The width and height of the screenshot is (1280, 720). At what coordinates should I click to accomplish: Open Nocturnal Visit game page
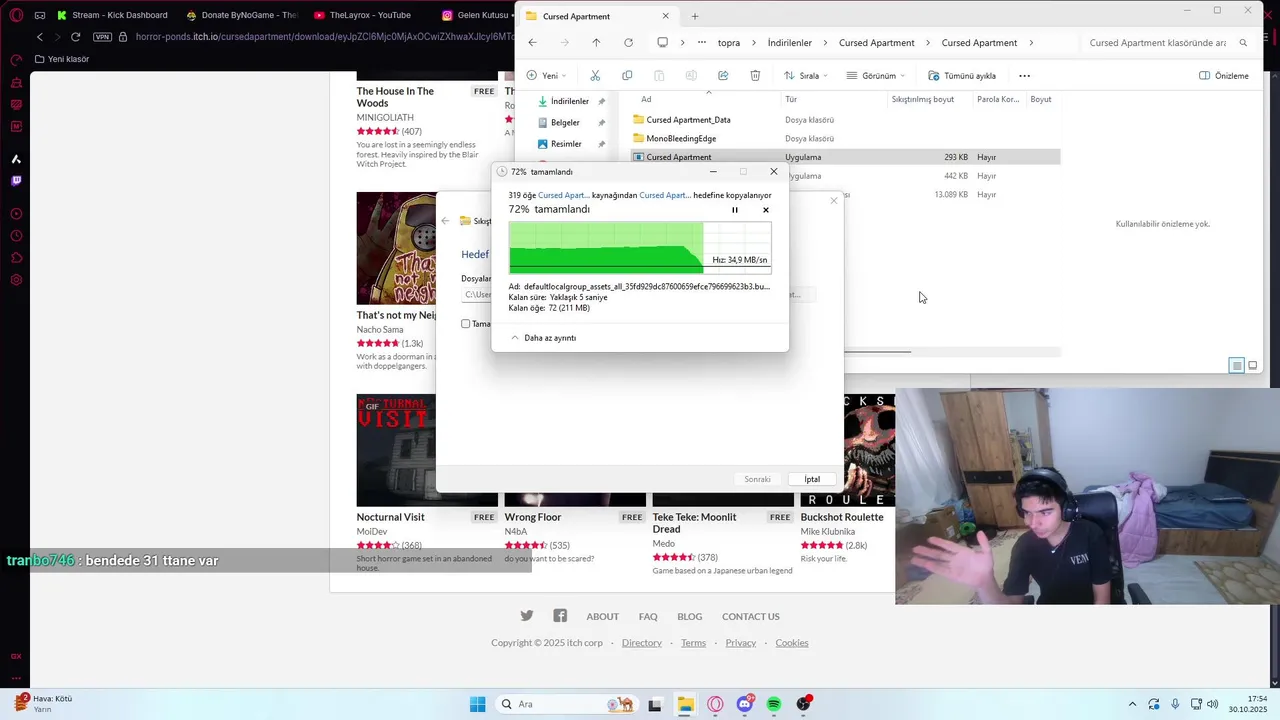390,517
